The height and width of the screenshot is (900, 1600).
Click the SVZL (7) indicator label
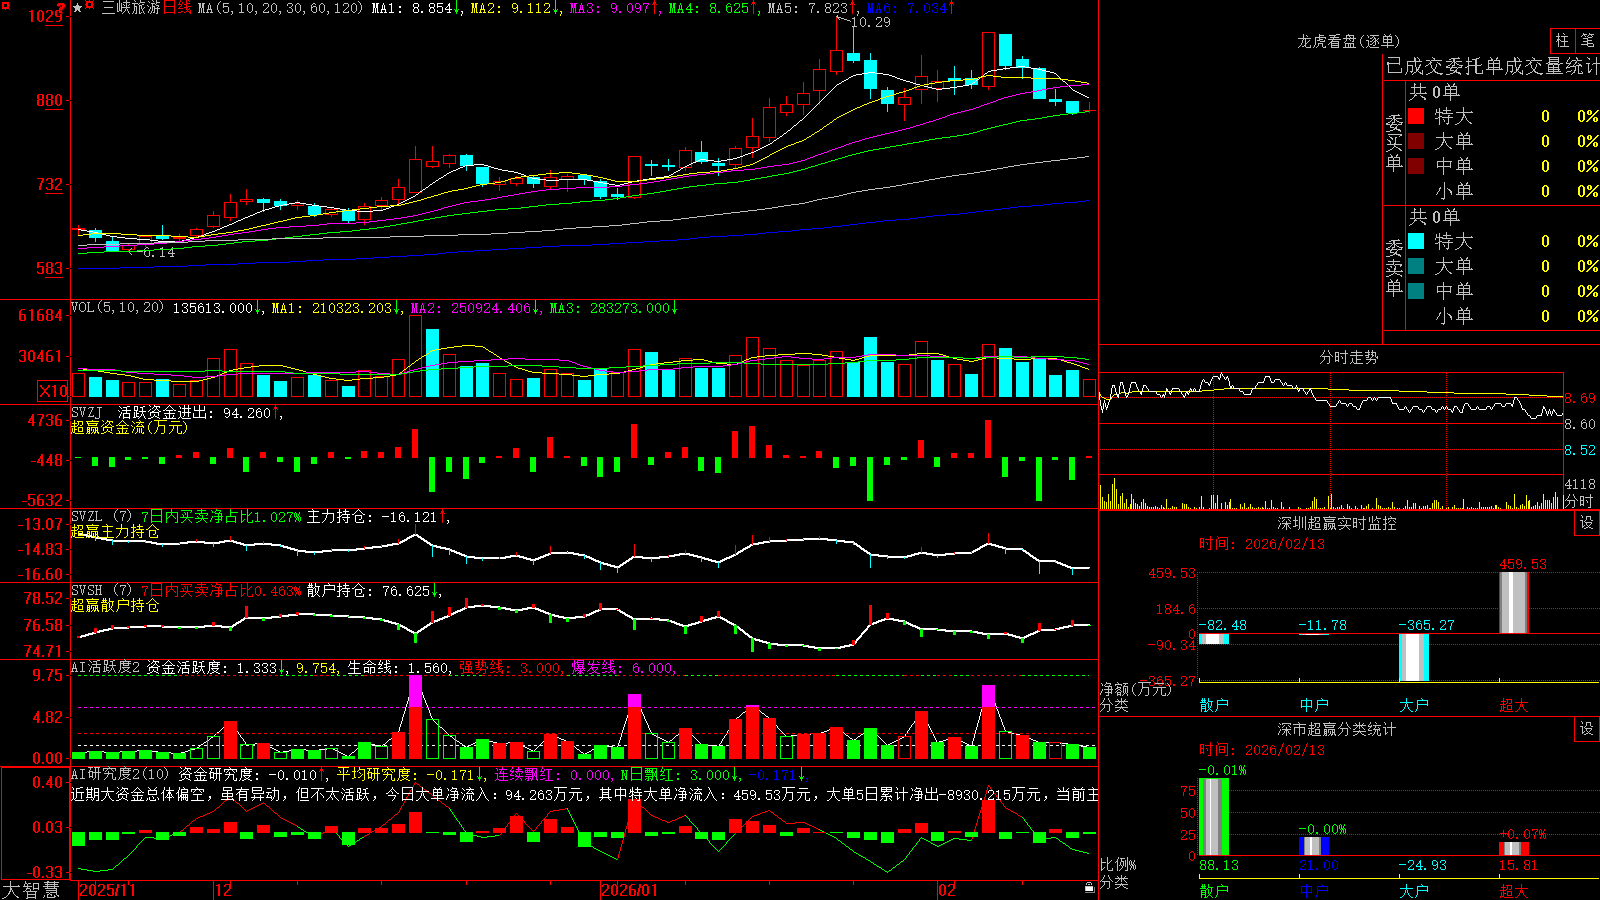point(102,517)
